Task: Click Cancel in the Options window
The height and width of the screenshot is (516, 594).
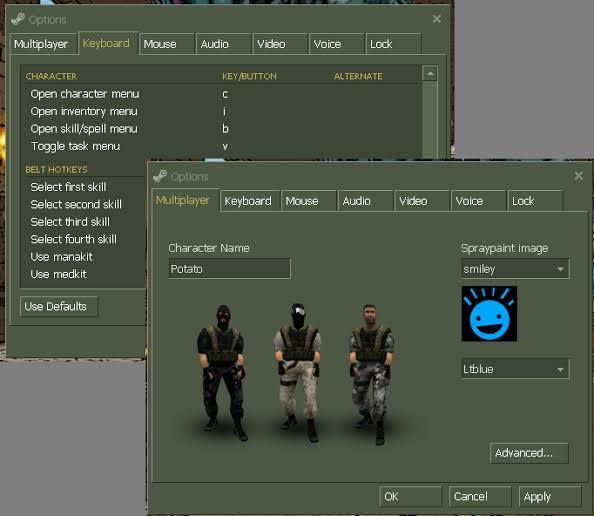Action: click(480, 496)
